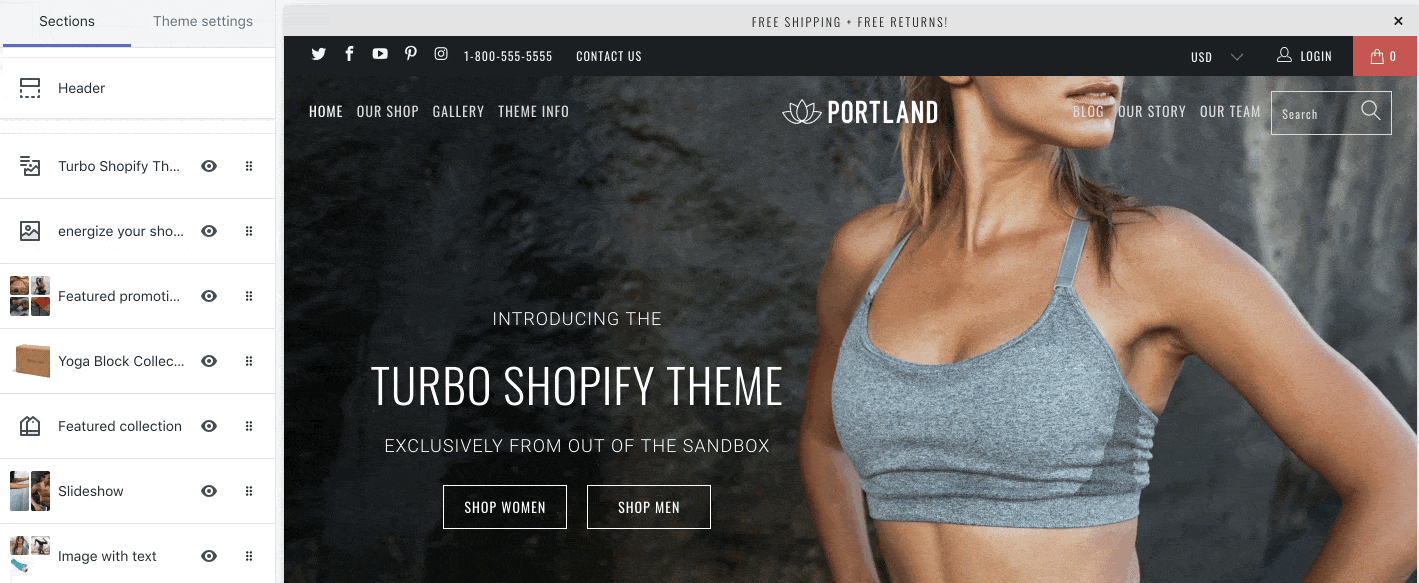Click the Shop Men button
Viewport: 1419px width, 583px height.
point(649,507)
